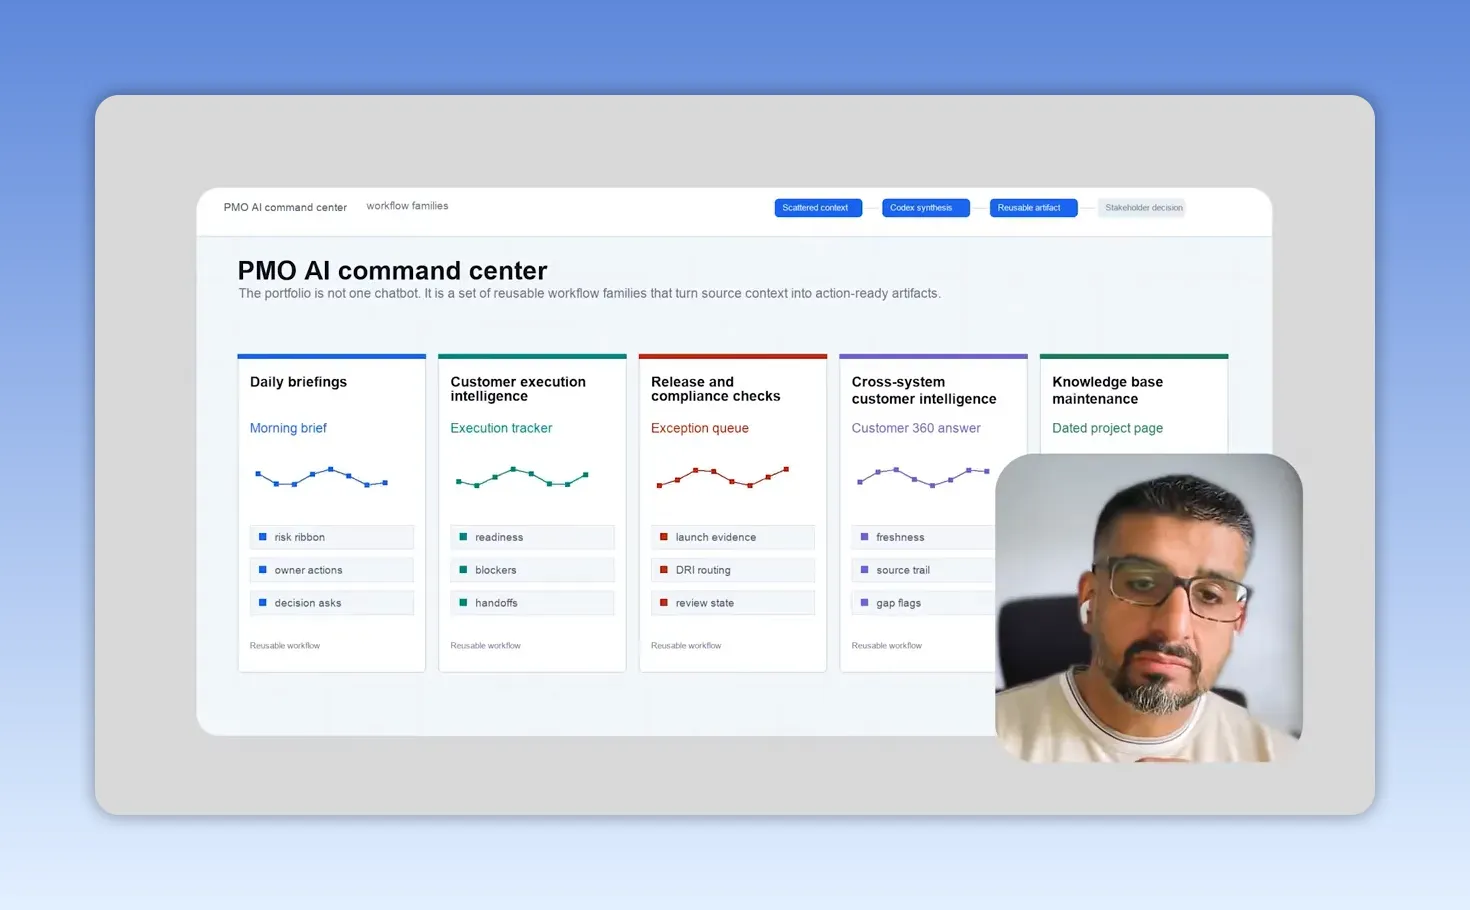The width and height of the screenshot is (1470, 910).
Task: Click the large PMO AI command center heading
Action: click(x=392, y=270)
